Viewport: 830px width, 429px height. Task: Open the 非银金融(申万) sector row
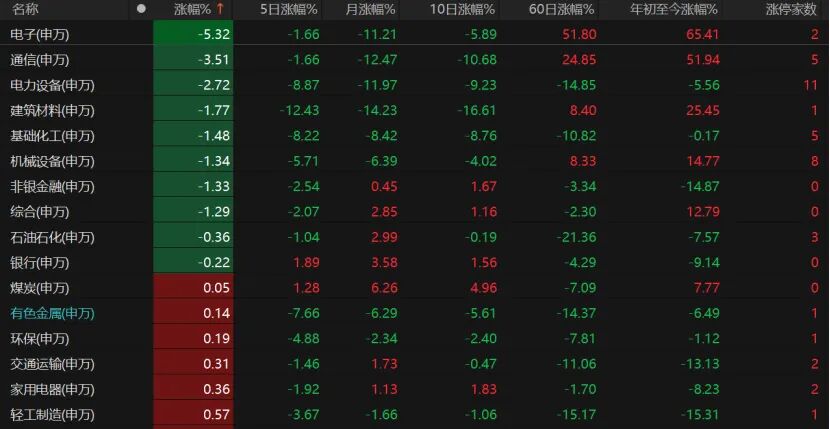[52, 186]
